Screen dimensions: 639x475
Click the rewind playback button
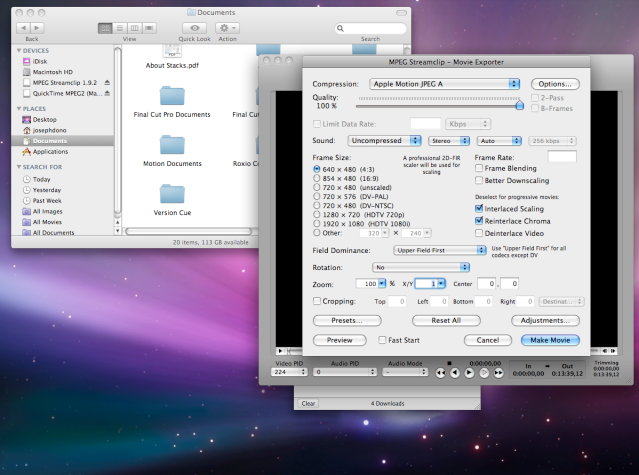click(x=441, y=373)
